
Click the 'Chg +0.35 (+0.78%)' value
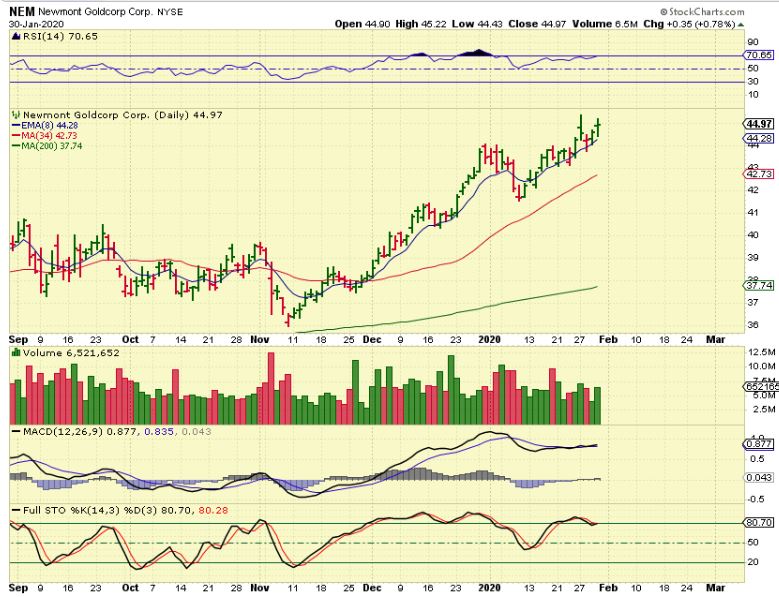(x=689, y=24)
